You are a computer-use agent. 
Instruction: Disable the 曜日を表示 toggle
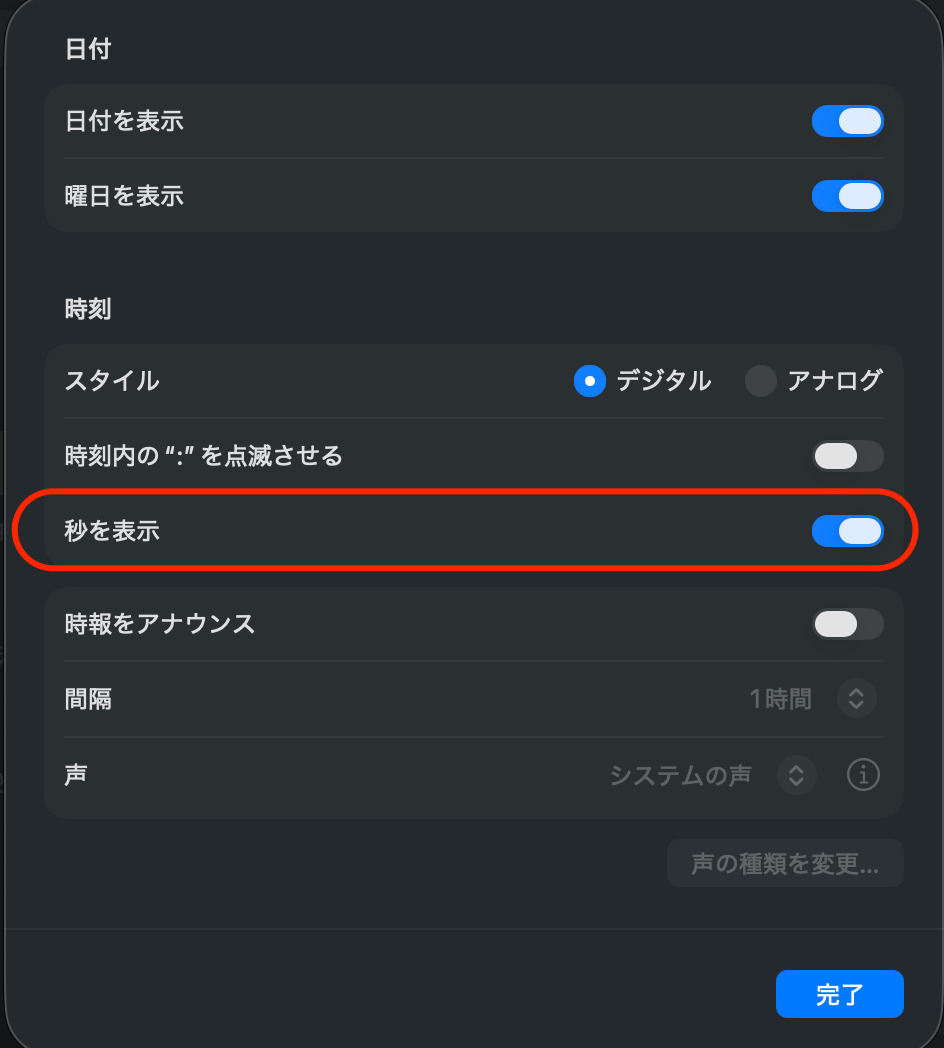click(847, 196)
